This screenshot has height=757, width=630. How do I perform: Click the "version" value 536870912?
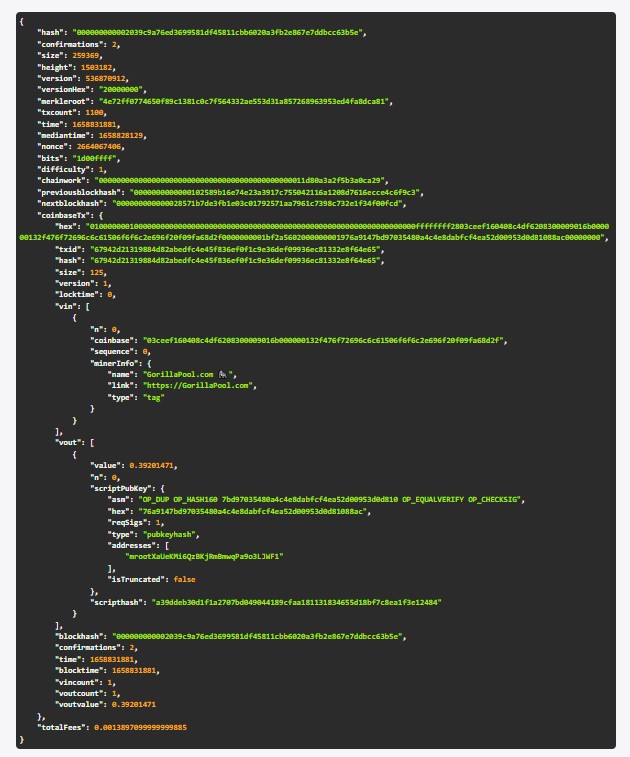coord(105,78)
